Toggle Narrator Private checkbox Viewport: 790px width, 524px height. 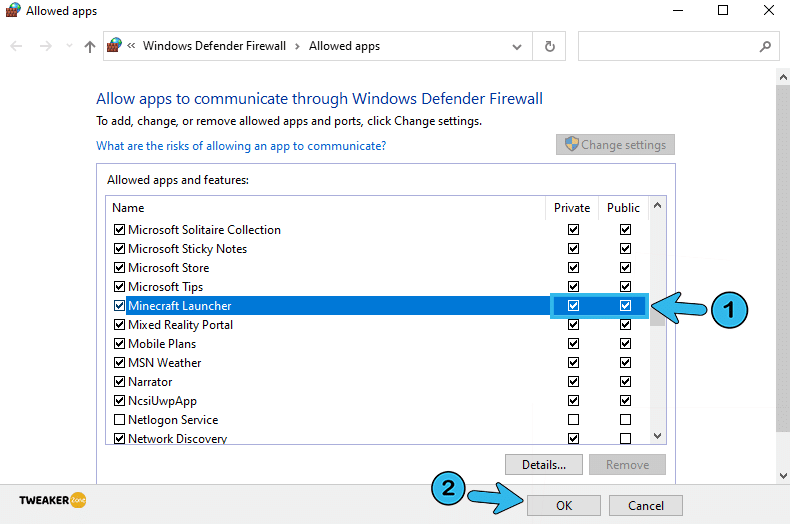click(573, 381)
